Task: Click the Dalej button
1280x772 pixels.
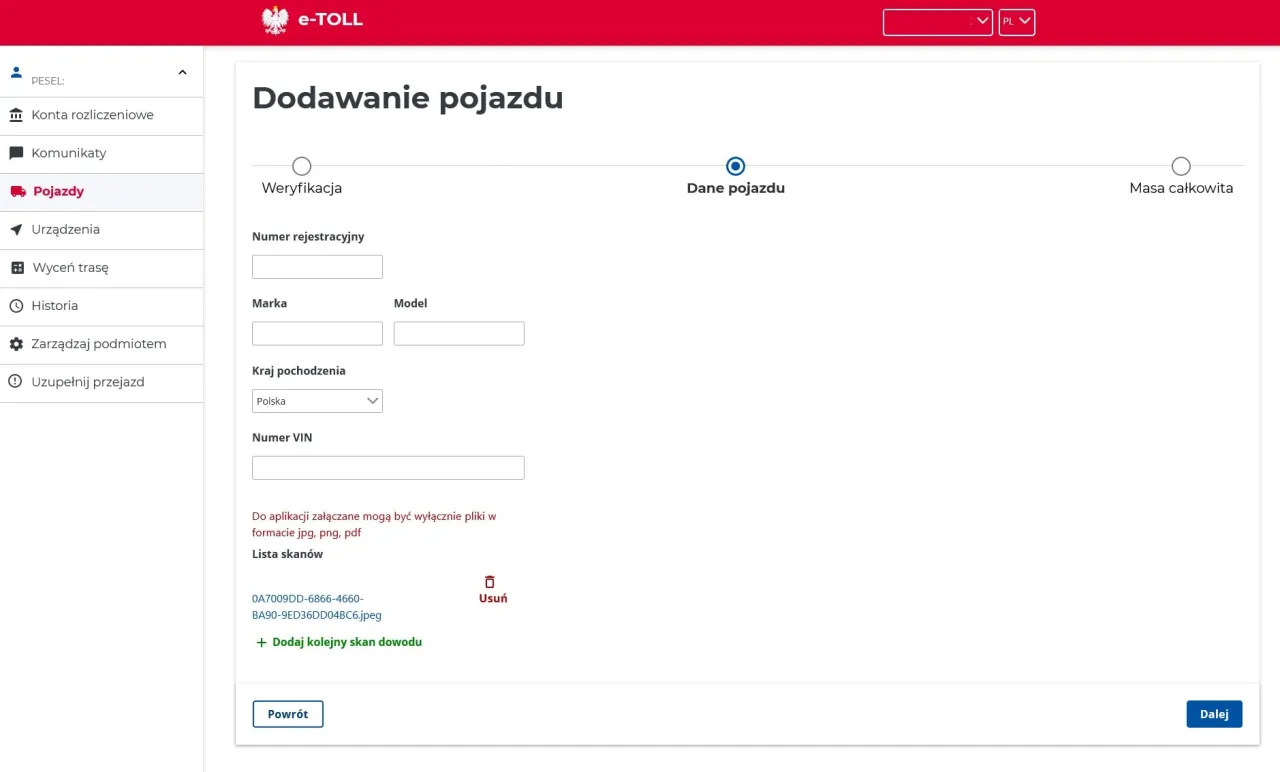Action: click(1214, 713)
